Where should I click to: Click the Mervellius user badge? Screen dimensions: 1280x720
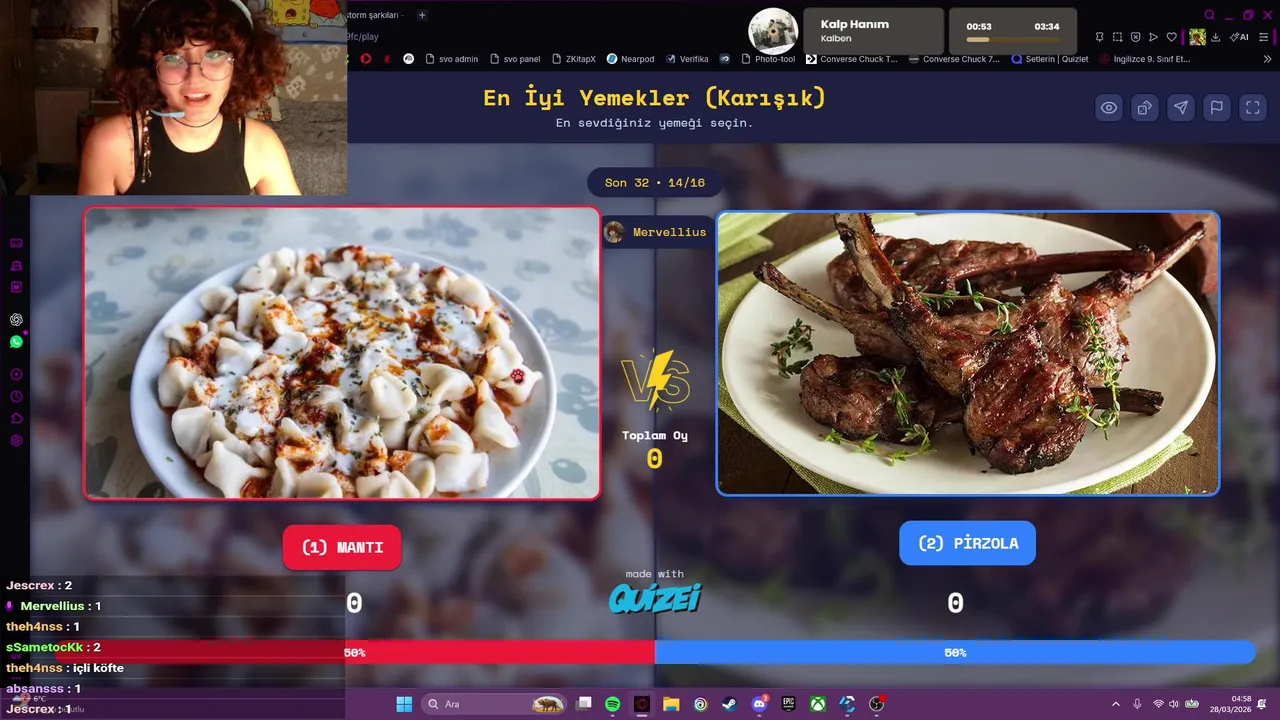click(x=655, y=232)
